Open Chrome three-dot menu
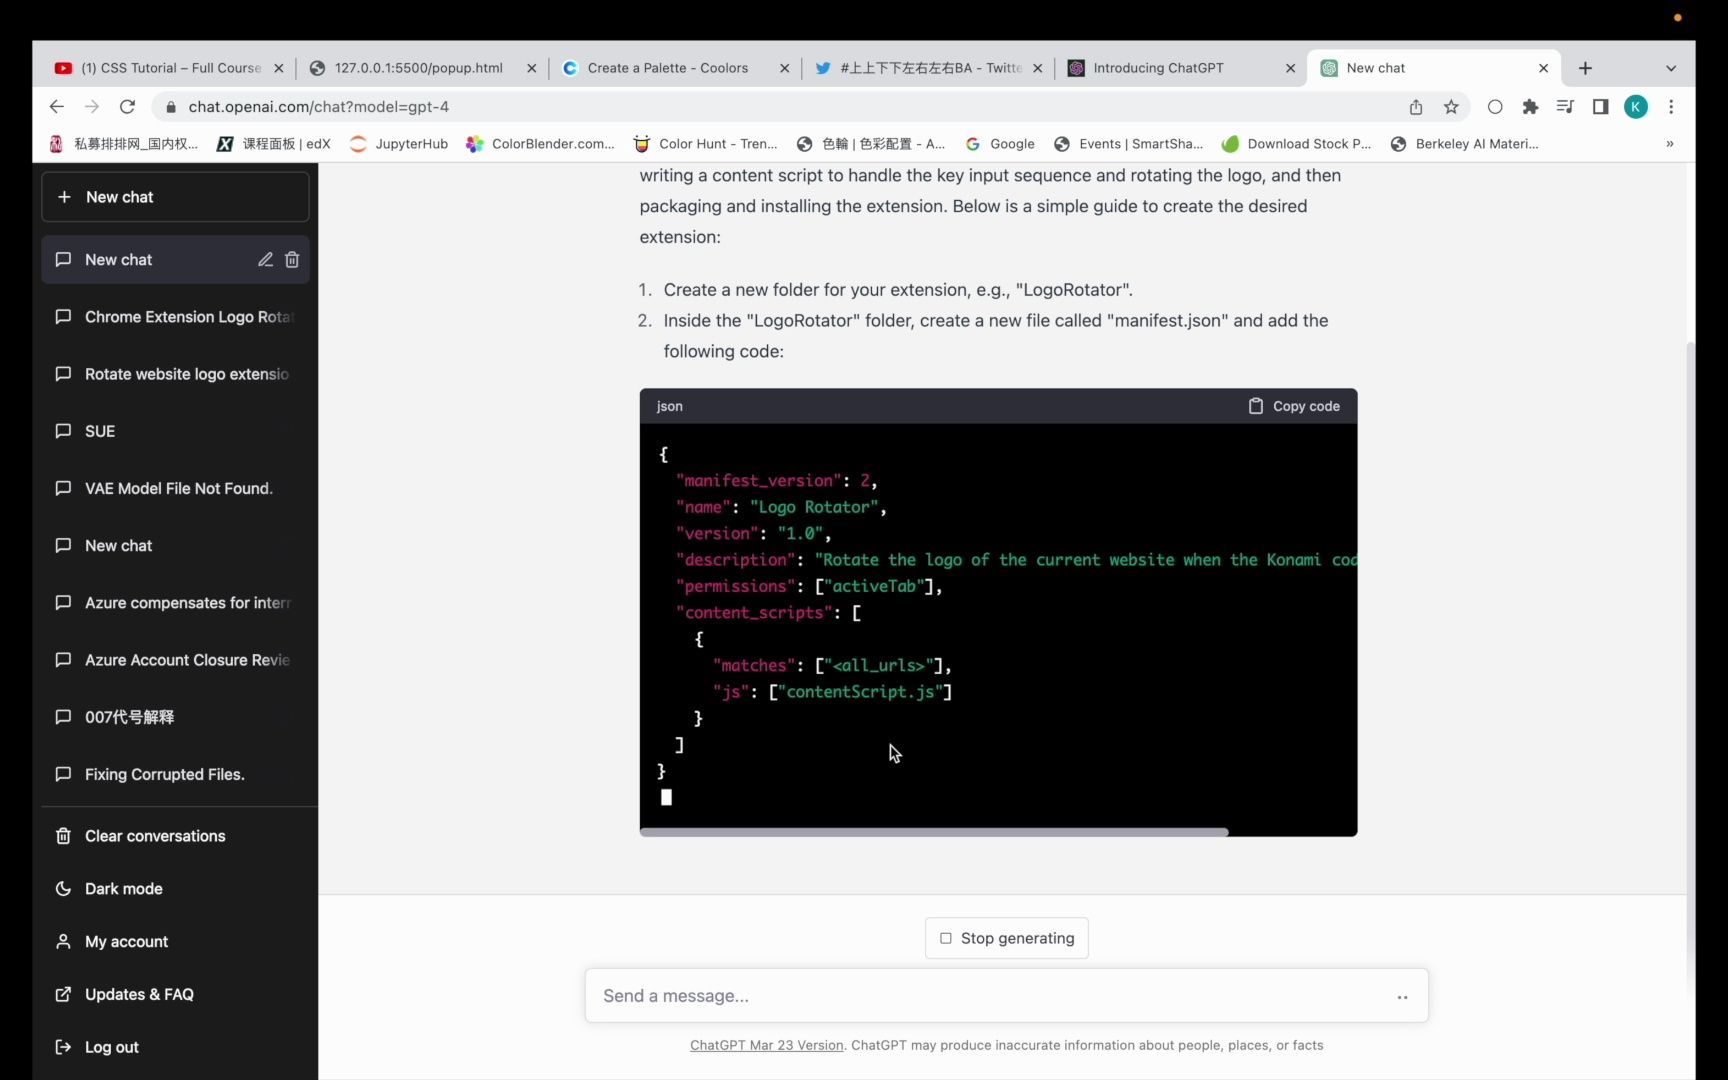 (1671, 107)
